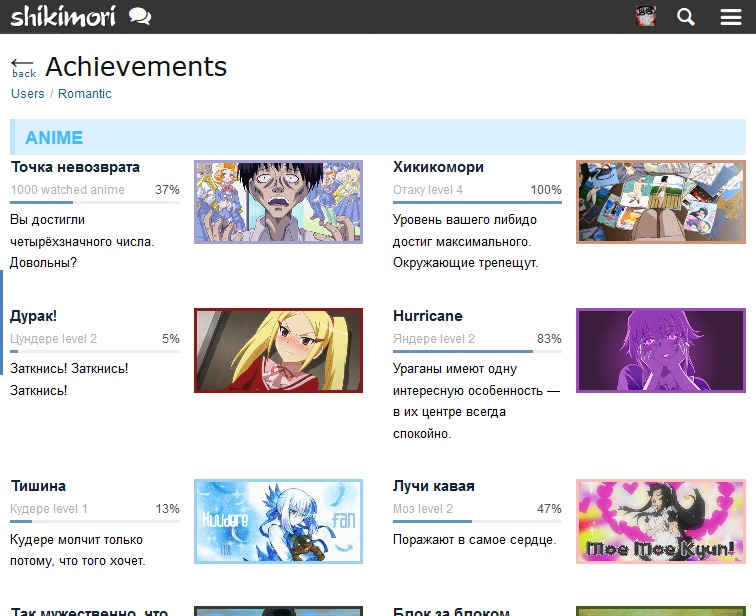This screenshot has width=756, height=616.
Task: Click the Хикикомори achievement title
Action: tap(438, 167)
